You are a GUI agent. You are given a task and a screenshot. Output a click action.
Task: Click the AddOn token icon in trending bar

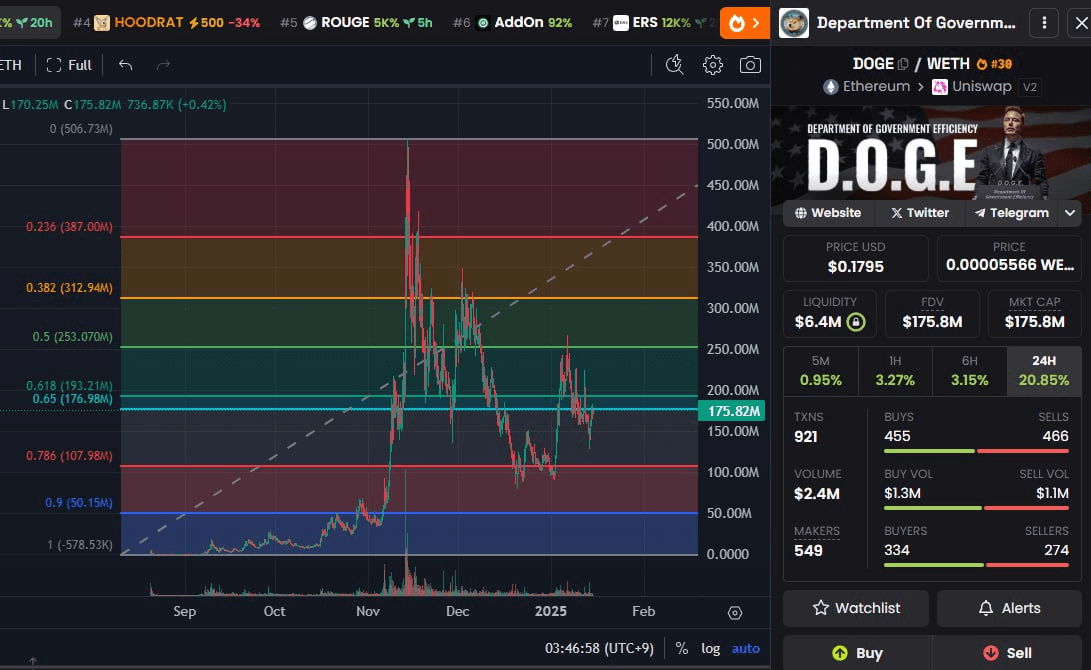pos(483,23)
